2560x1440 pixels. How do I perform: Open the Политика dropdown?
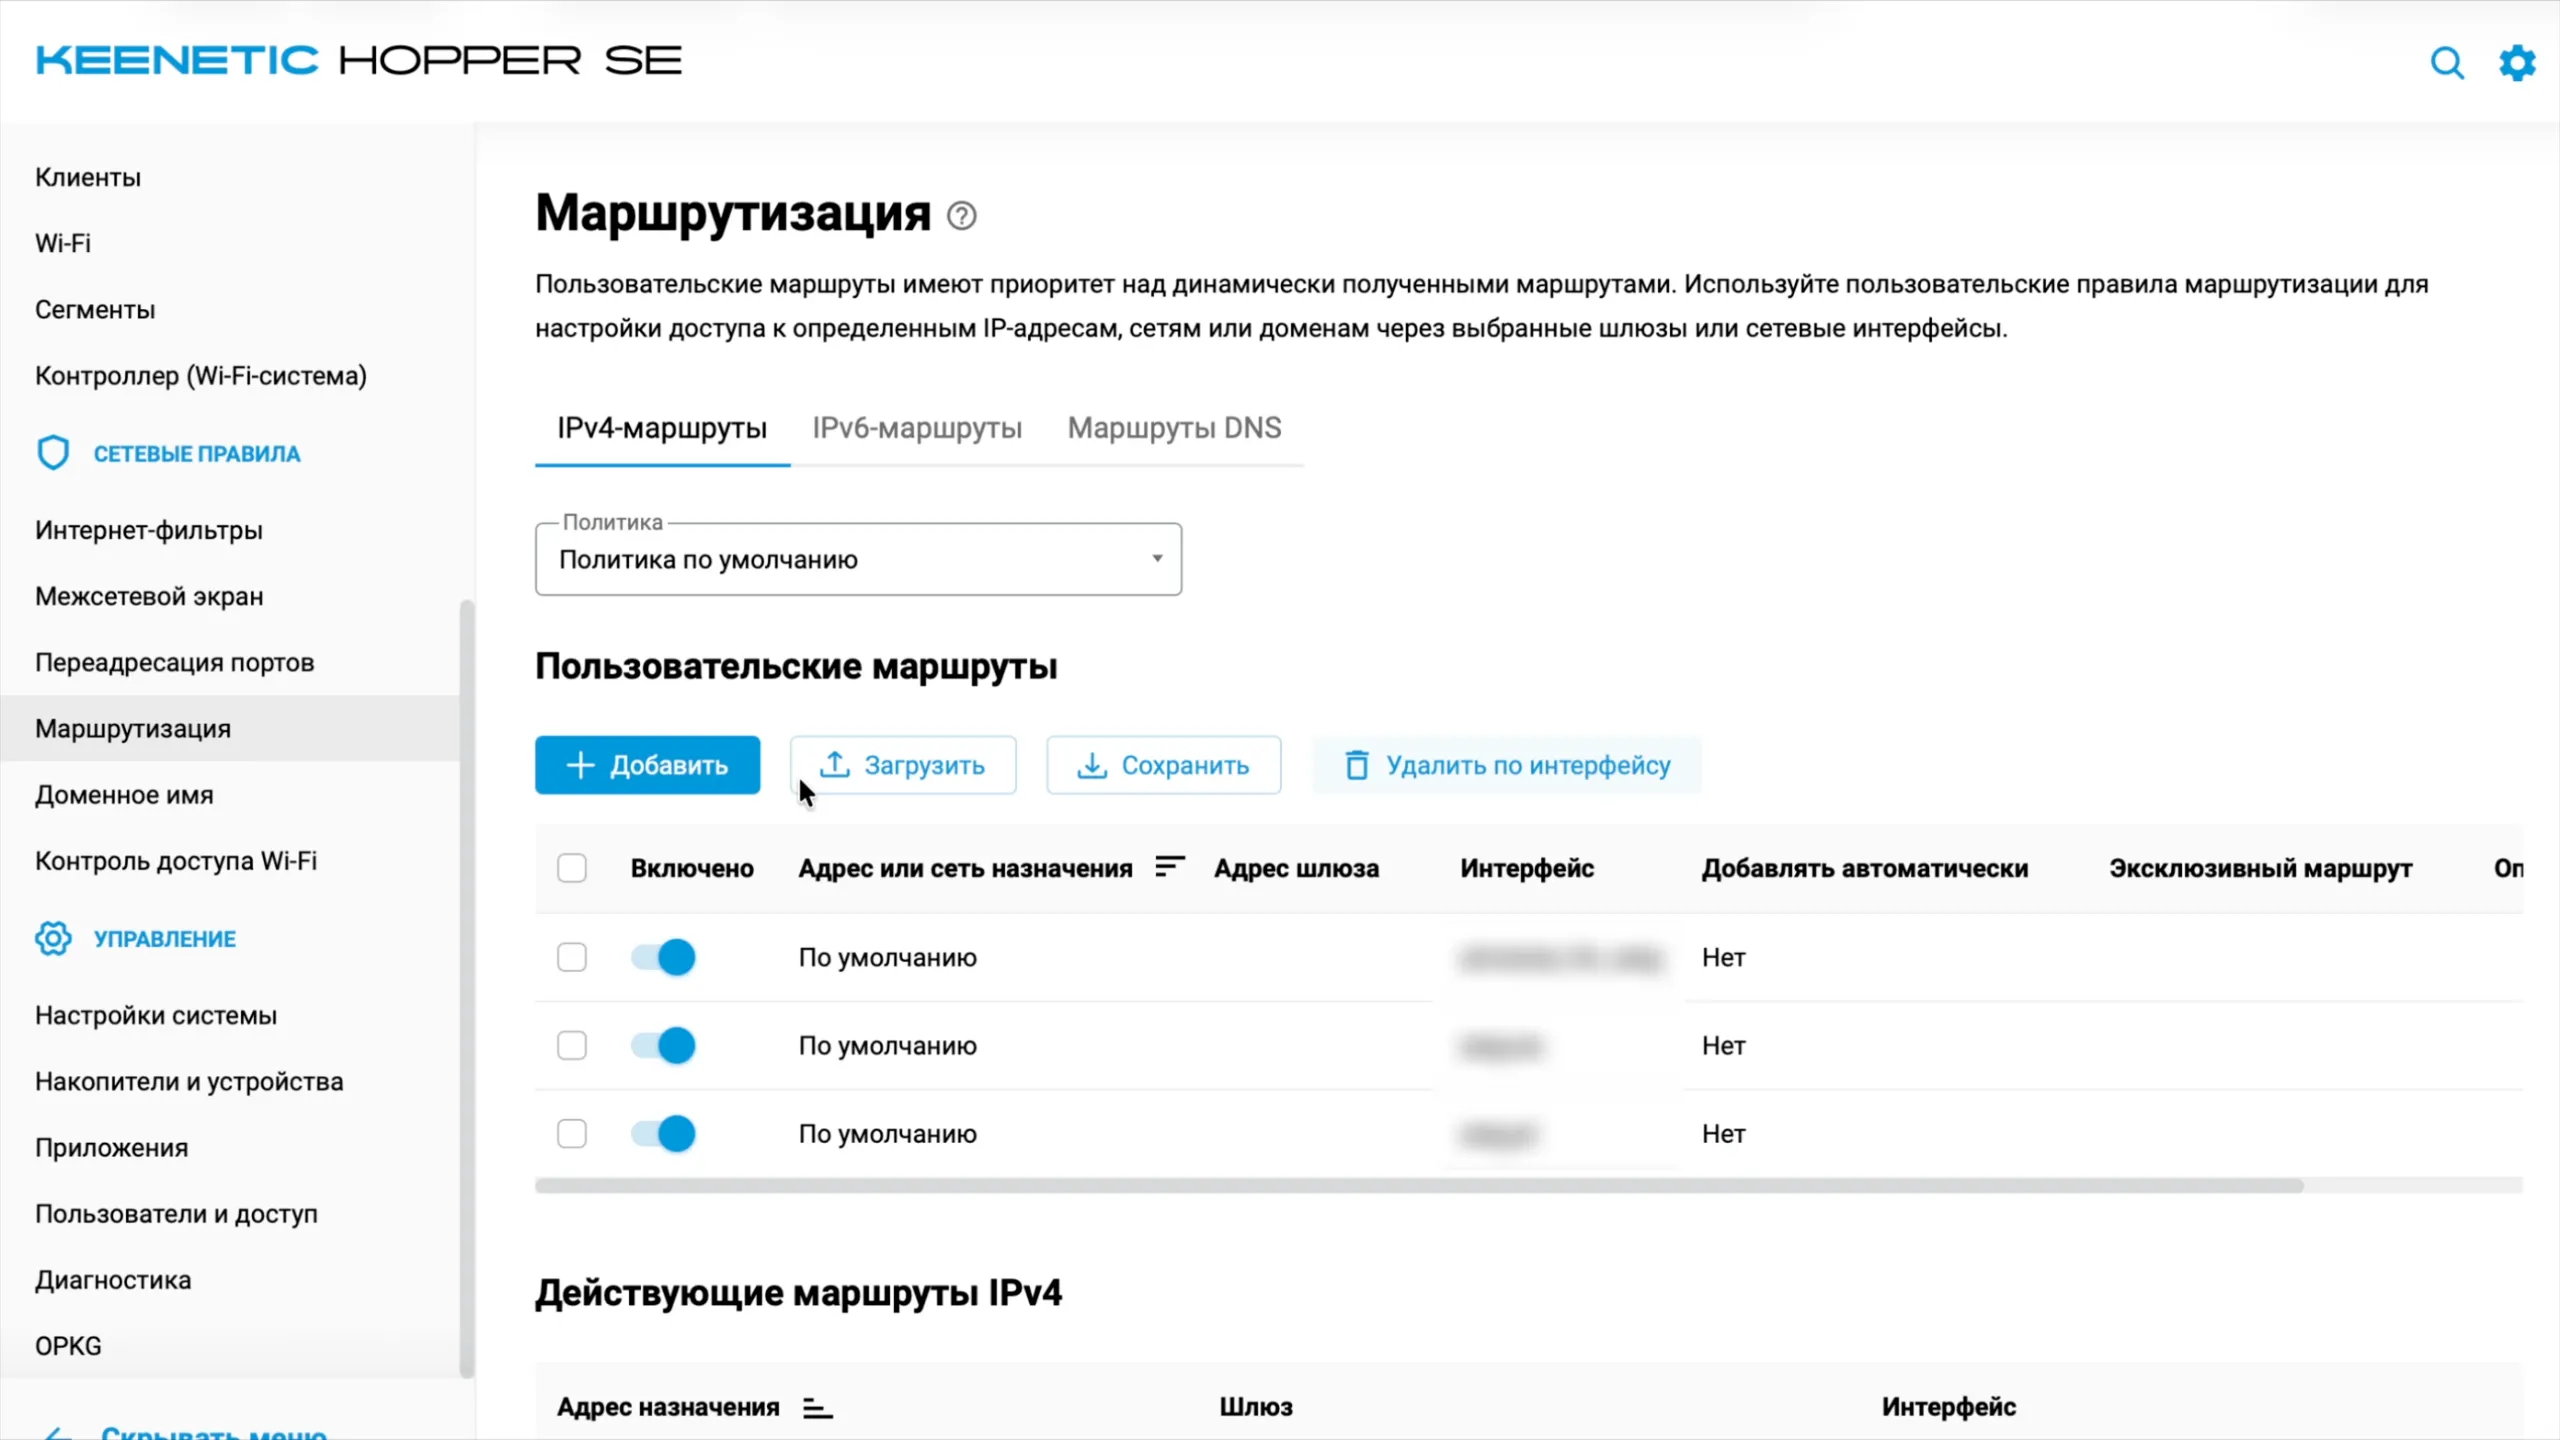click(858, 559)
